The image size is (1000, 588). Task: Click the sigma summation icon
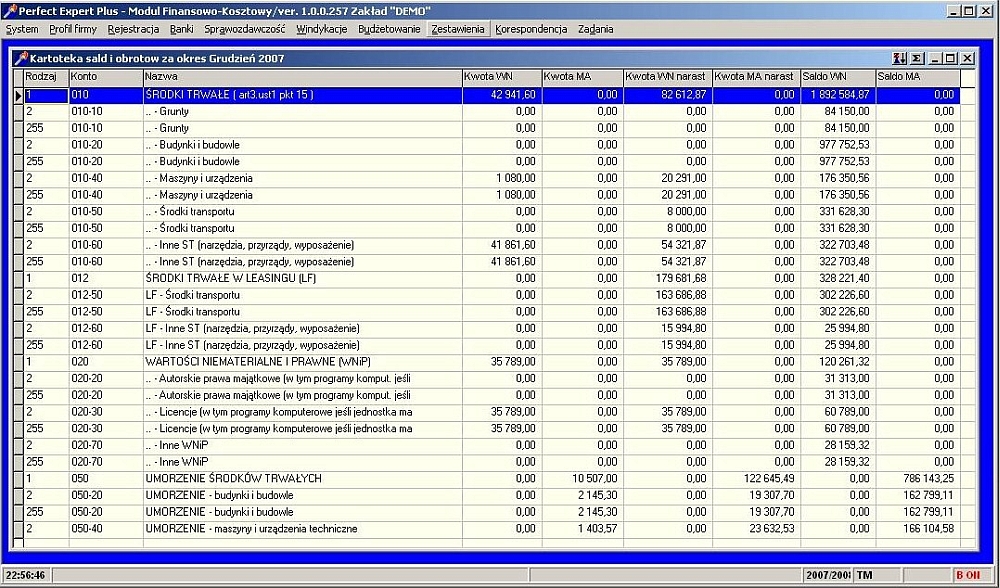pyautogui.click(x=917, y=59)
